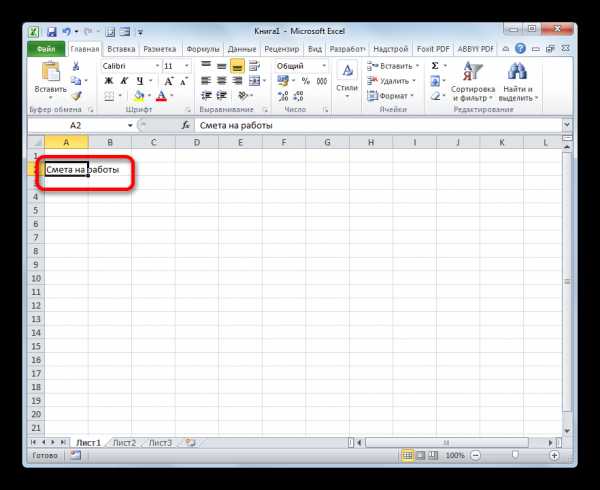Decrease font size with small A icon

pyautogui.click(x=184, y=81)
